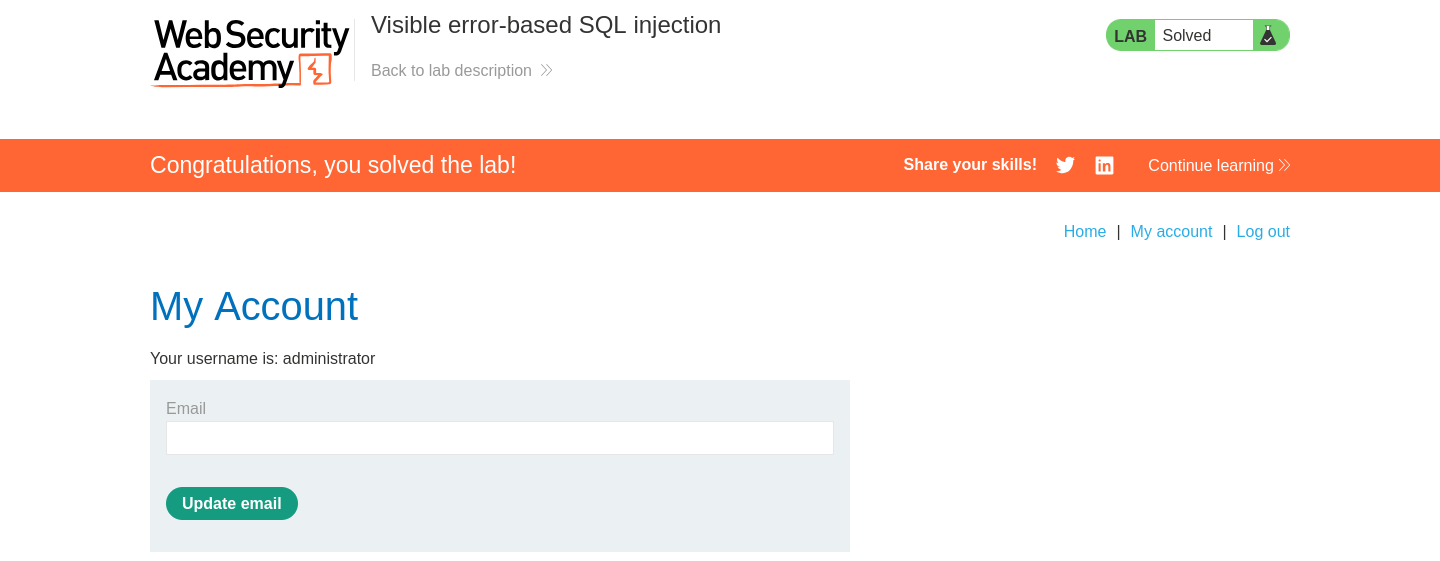
Task: Click the Solved status label
Action: (1187, 36)
